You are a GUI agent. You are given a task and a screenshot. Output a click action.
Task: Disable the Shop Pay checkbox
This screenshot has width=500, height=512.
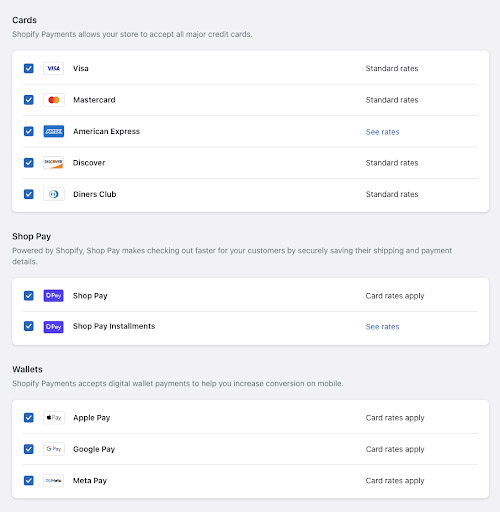point(29,296)
